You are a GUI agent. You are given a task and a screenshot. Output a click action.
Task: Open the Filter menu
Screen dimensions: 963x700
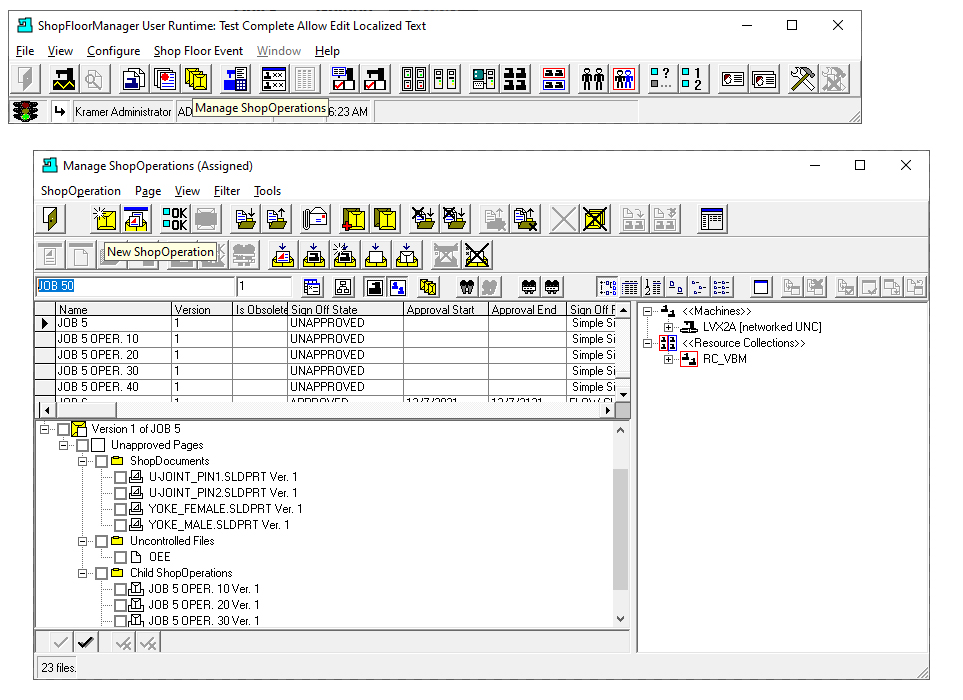pos(227,191)
